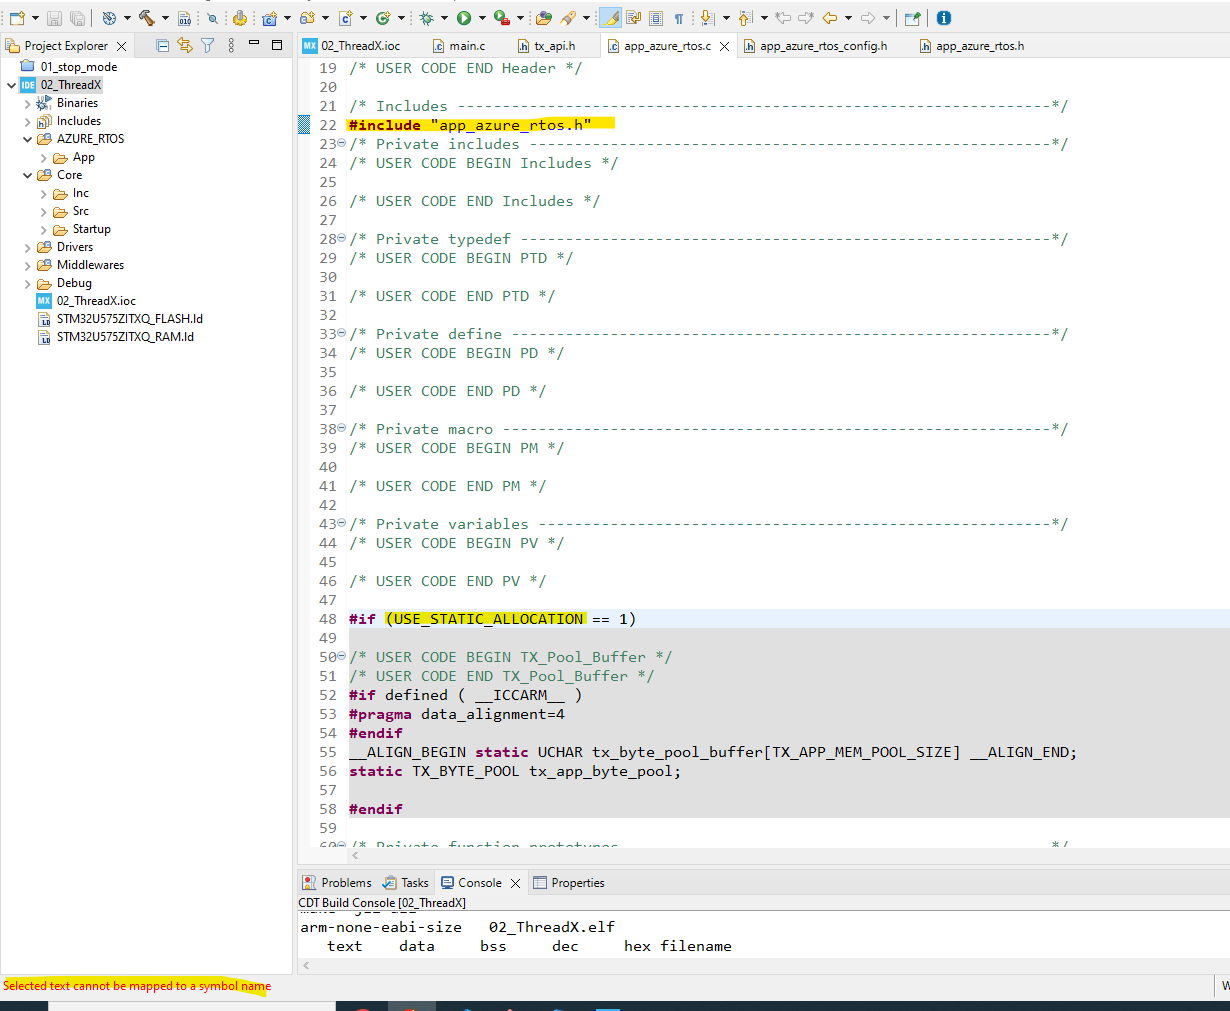Collapse the Core folder
The height and width of the screenshot is (1011, 1230).
(x=28, y=175)
